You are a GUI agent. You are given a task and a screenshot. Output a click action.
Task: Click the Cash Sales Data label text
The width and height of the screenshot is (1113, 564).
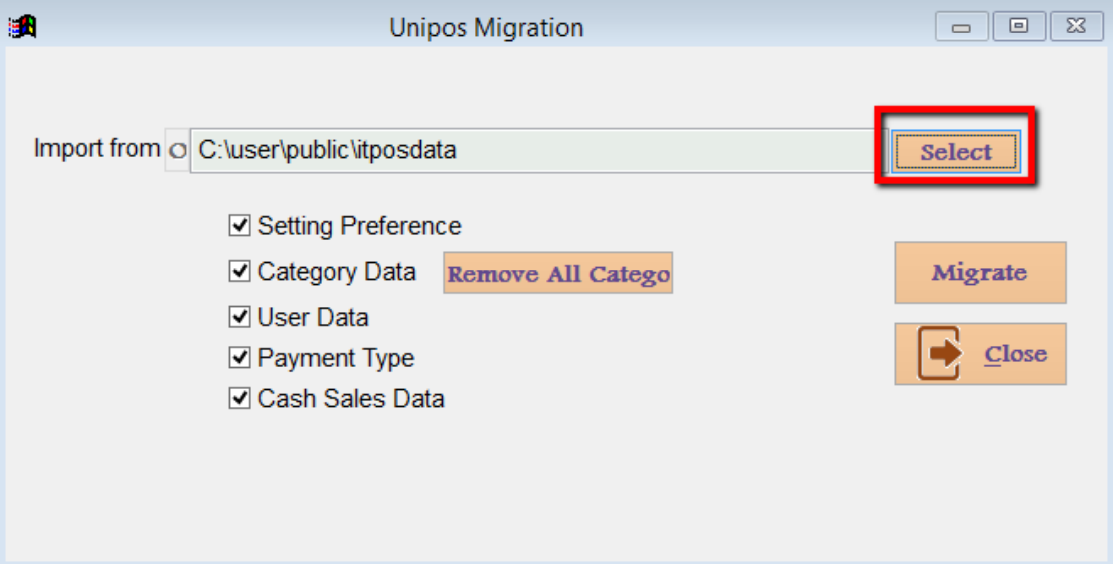pyautogui.click(x=351, y=399)
